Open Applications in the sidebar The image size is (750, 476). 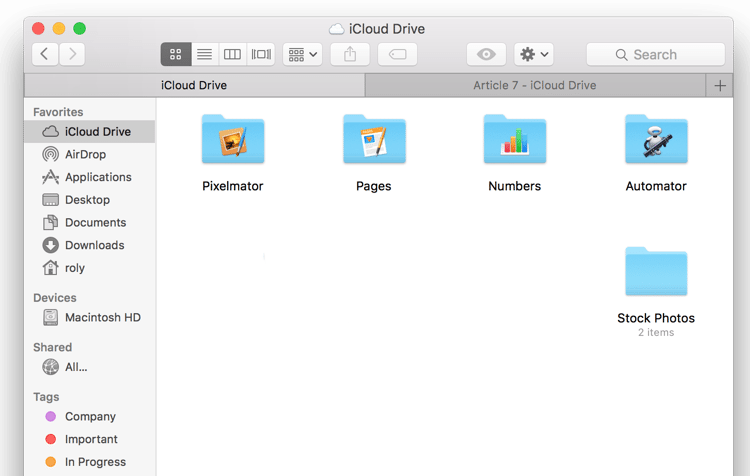click(x=89, y=177)
